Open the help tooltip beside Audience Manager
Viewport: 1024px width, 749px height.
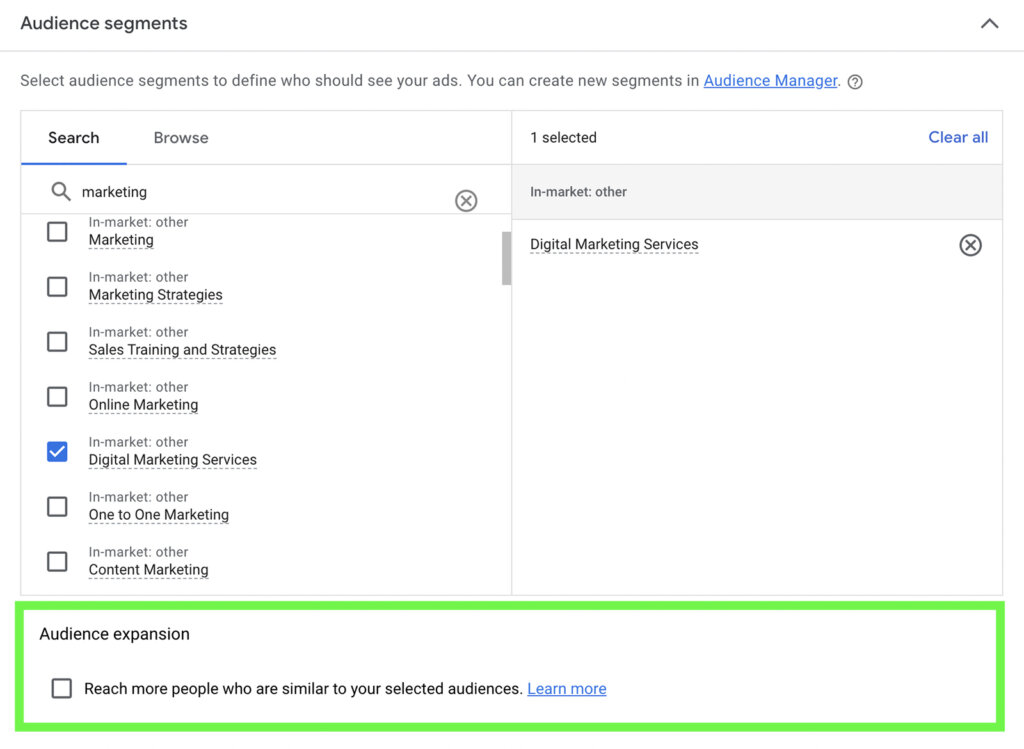click(854, 81)
